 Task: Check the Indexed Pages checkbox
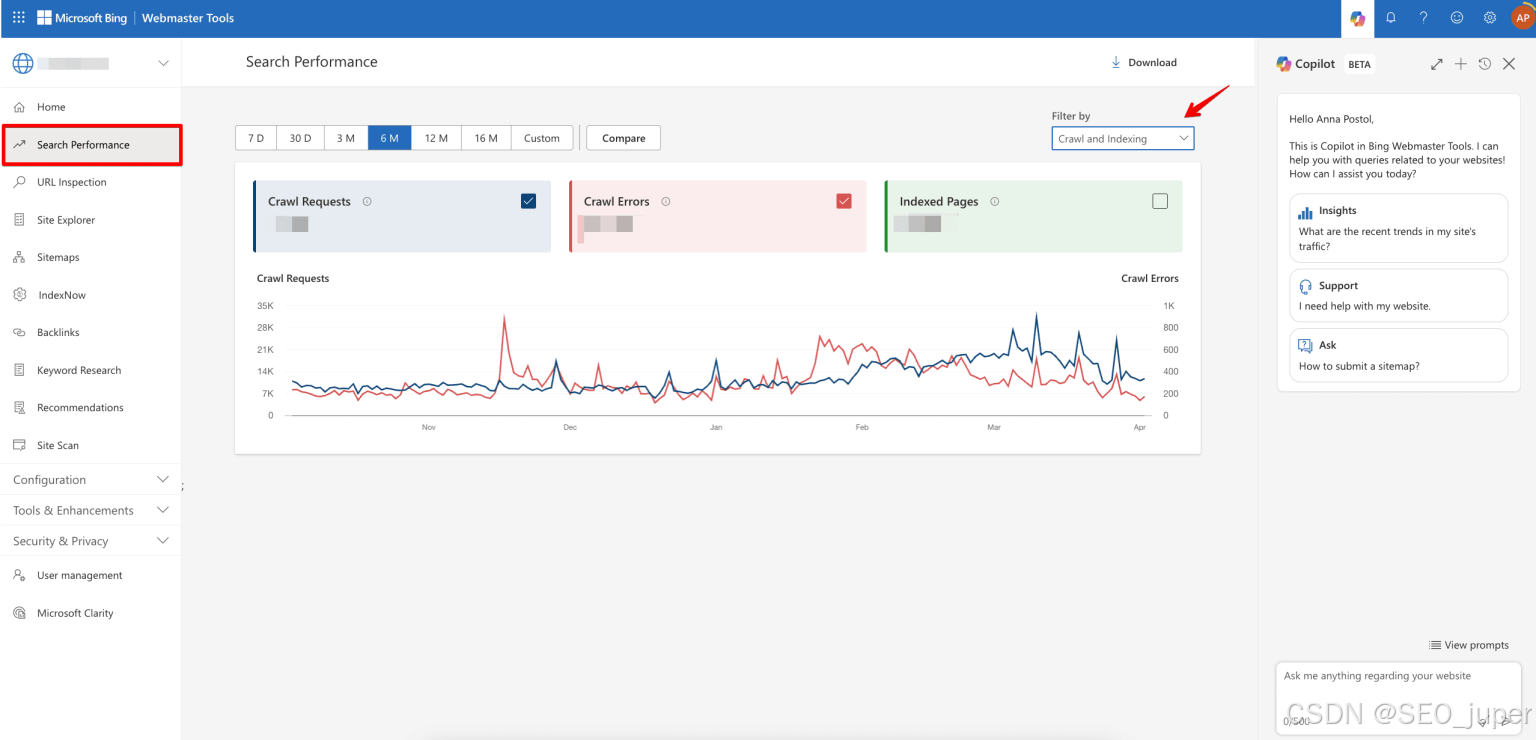coord(1160,201)
